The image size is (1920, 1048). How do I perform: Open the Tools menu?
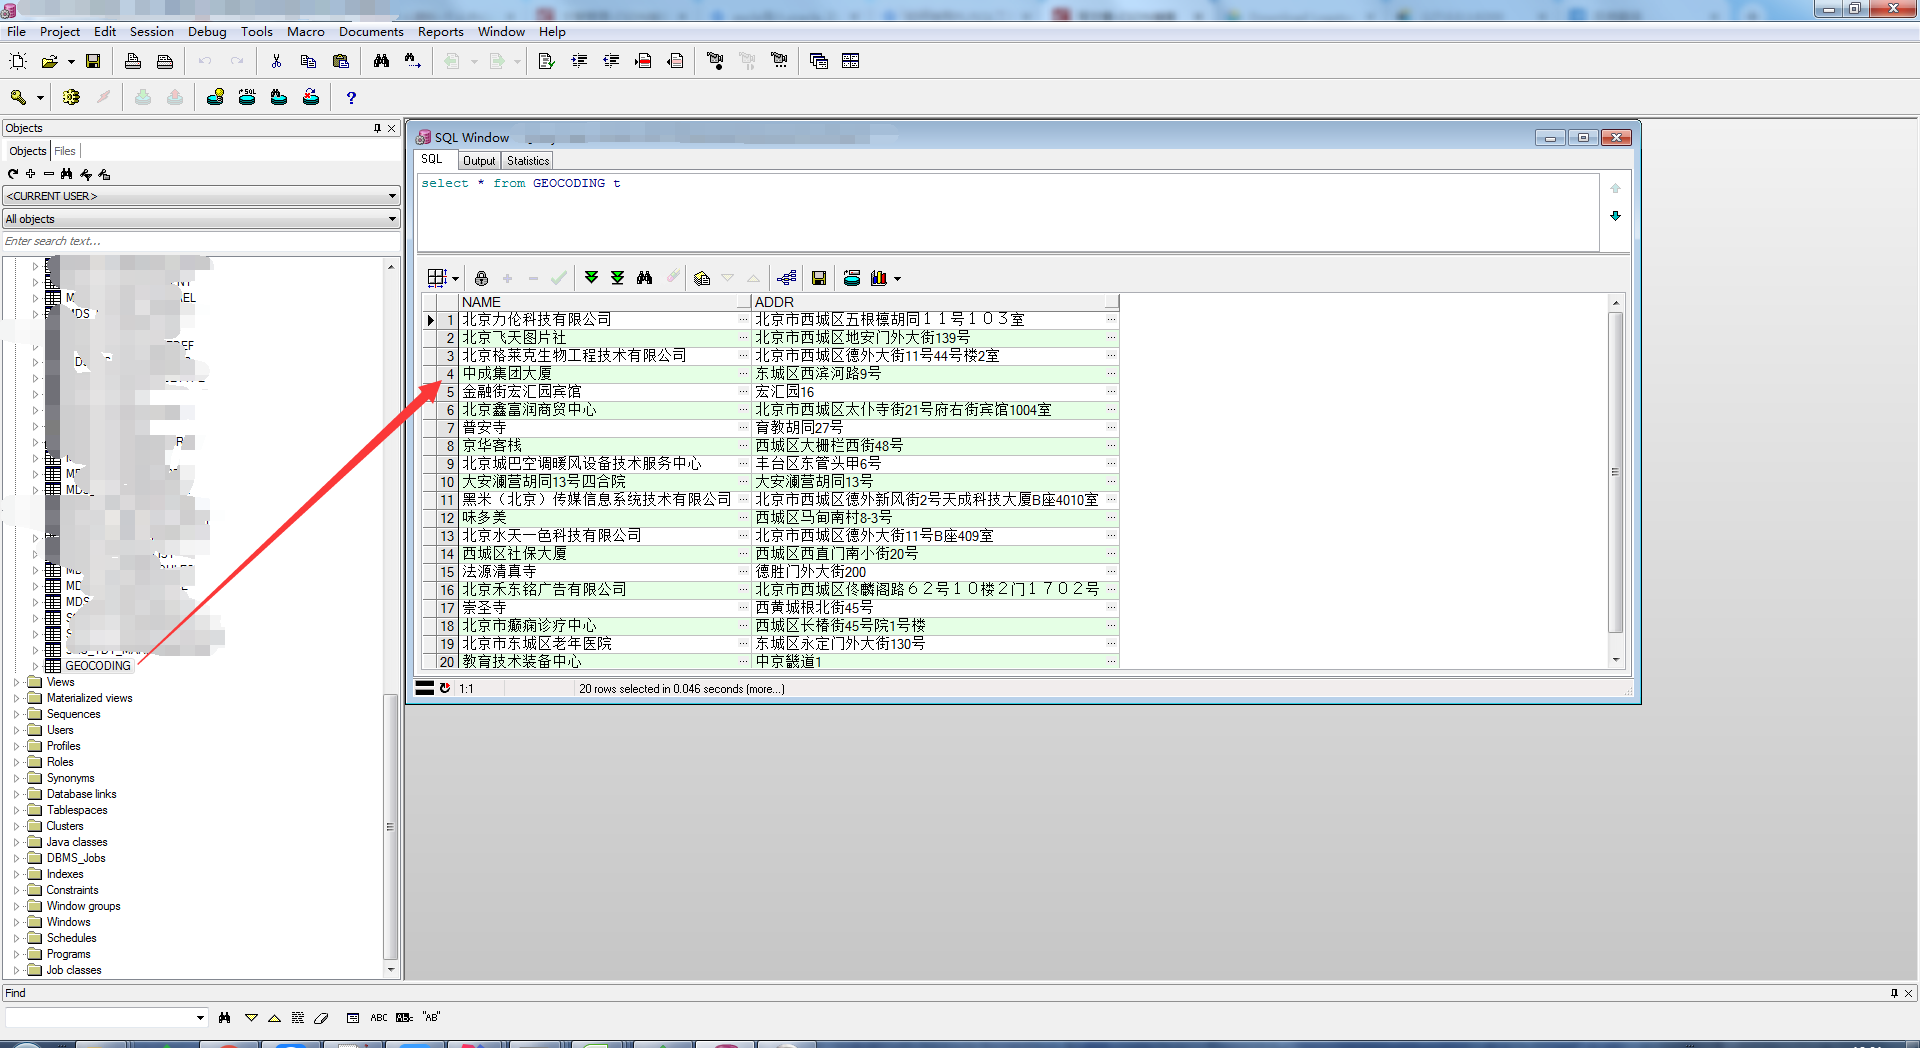(x=256, y=31)
